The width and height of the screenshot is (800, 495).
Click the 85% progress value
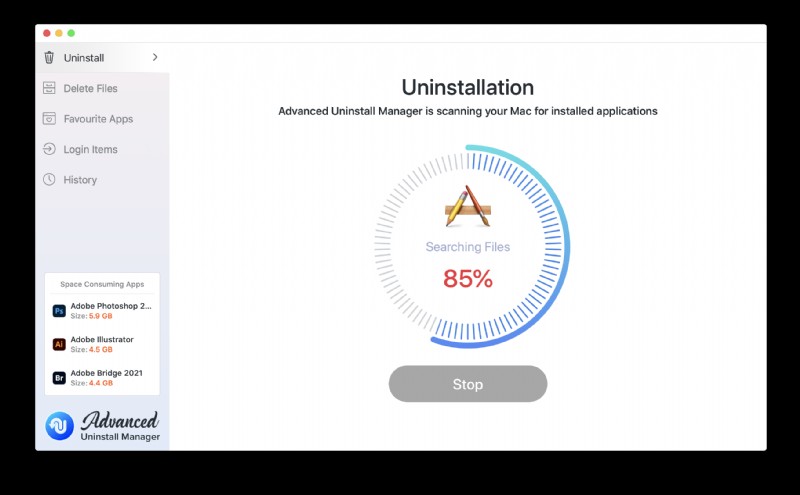pyautogui.click(x=468, y=279)
